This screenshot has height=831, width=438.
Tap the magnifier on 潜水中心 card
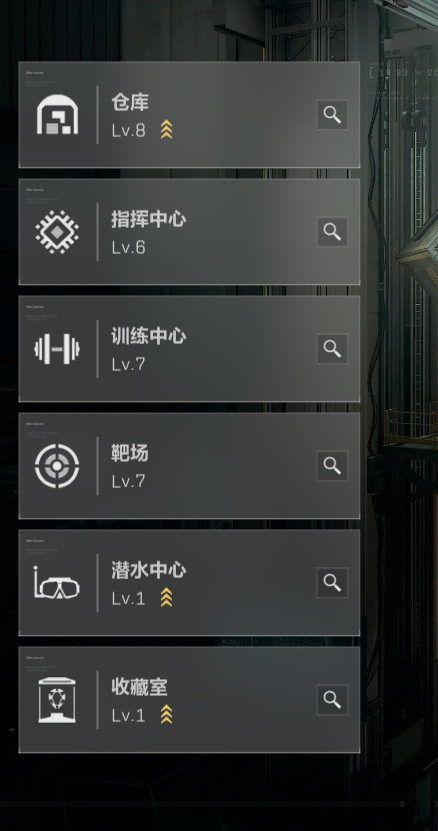click(332, 583)
